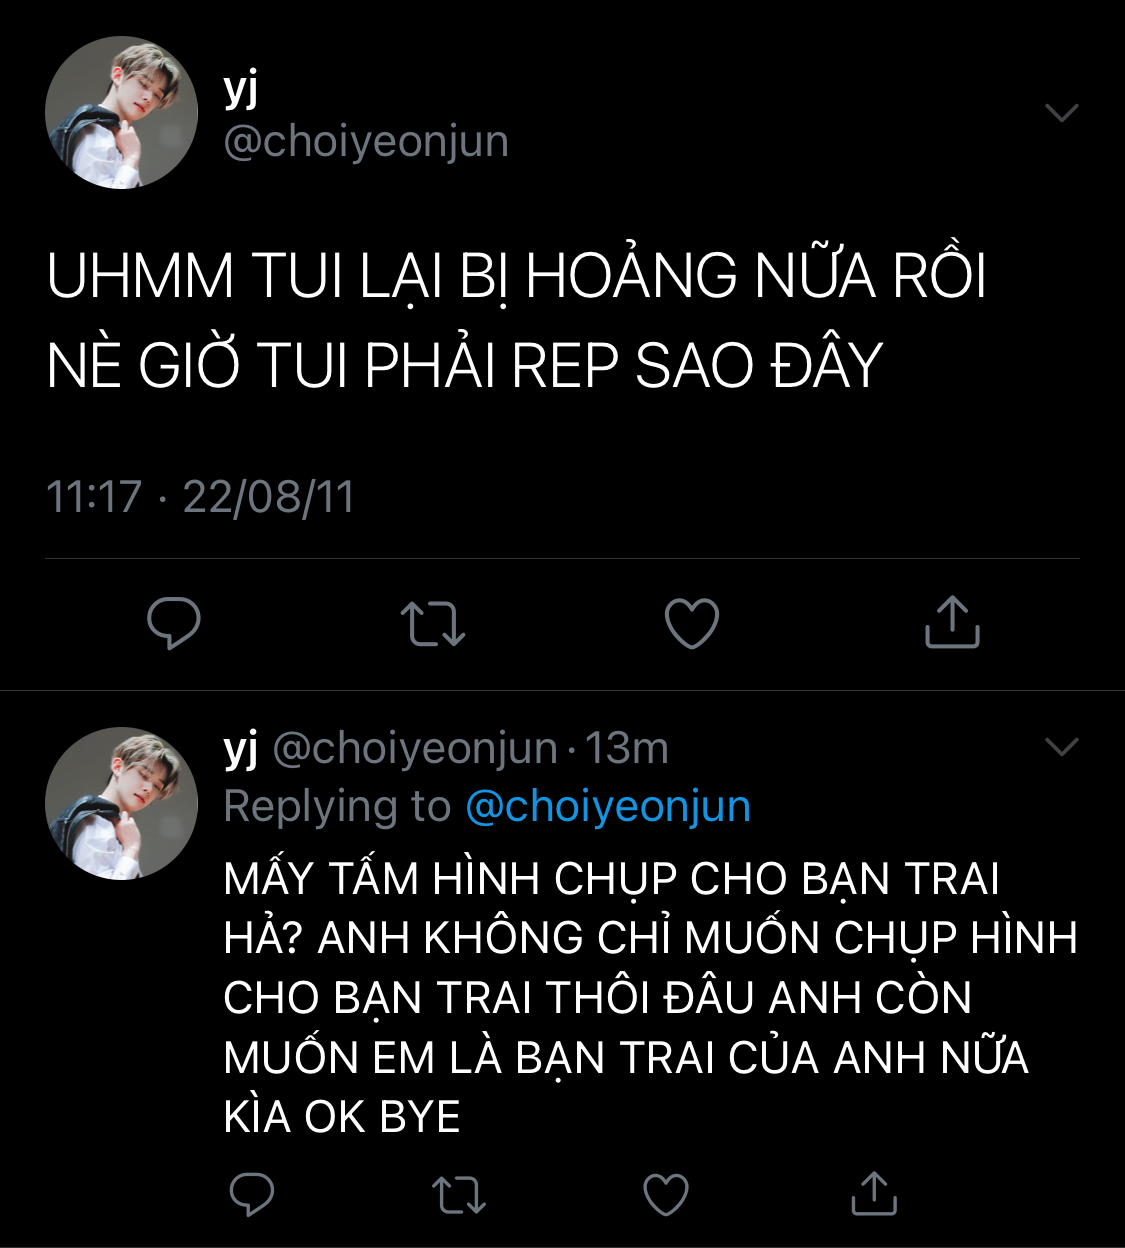Retweet the 13m reply tweet

459,1195
